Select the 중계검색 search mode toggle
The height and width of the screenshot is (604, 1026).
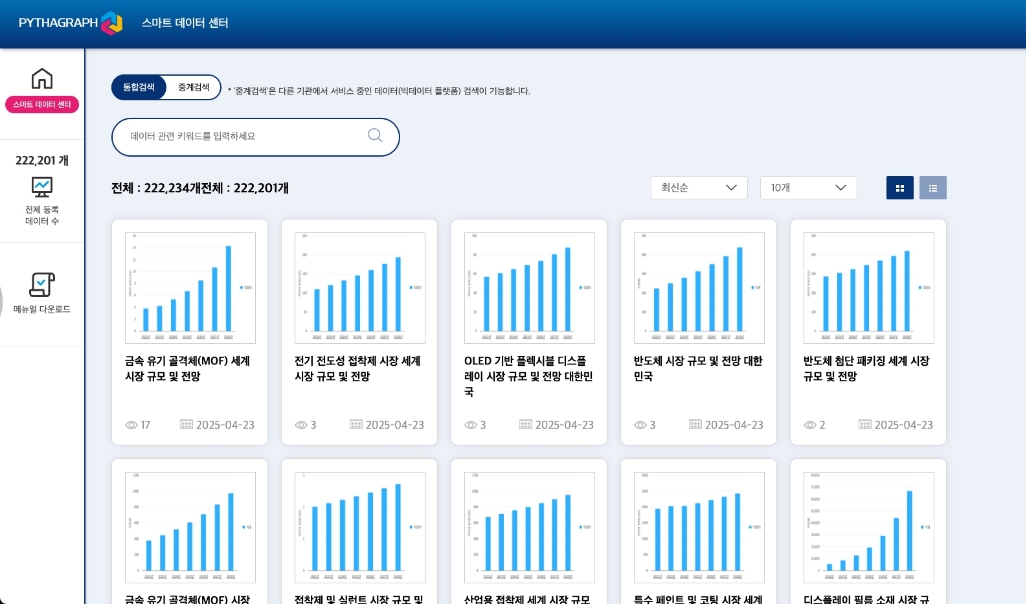193,88
